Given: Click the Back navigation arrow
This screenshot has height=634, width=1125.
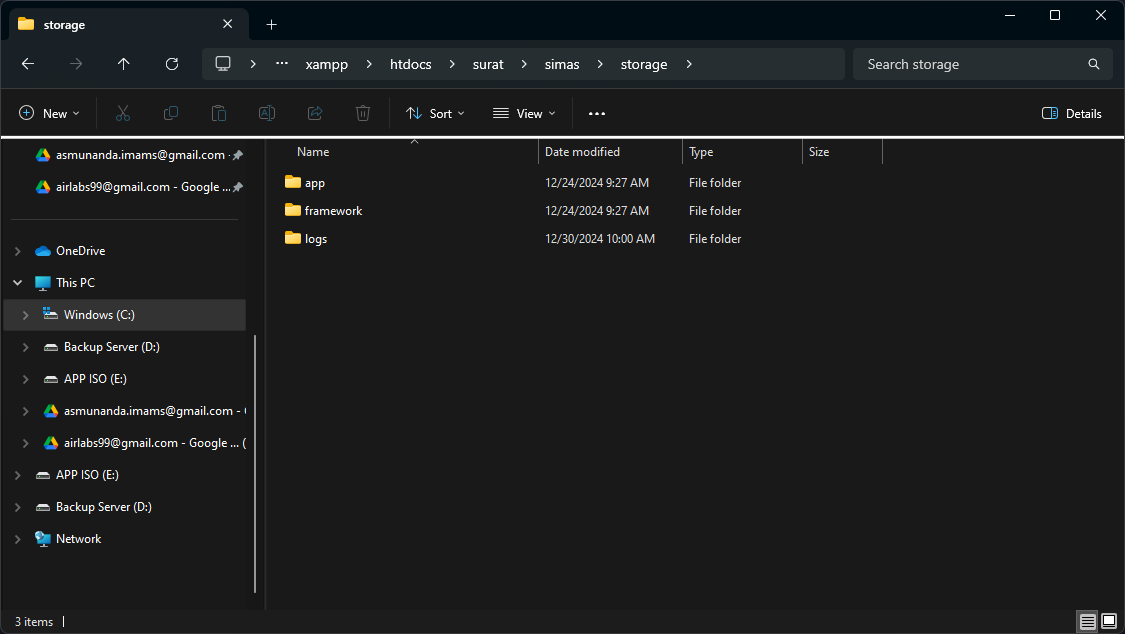Looking at the screenshot, I should pos(28,64).
